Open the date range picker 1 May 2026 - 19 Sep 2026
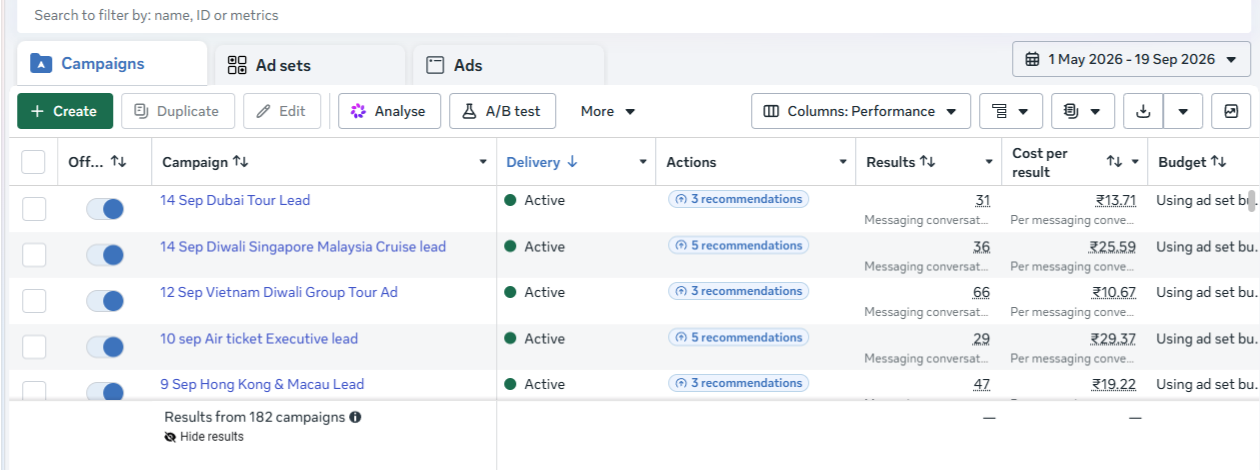Screen dimensions: 1260x470 (x=1131, y=59)
